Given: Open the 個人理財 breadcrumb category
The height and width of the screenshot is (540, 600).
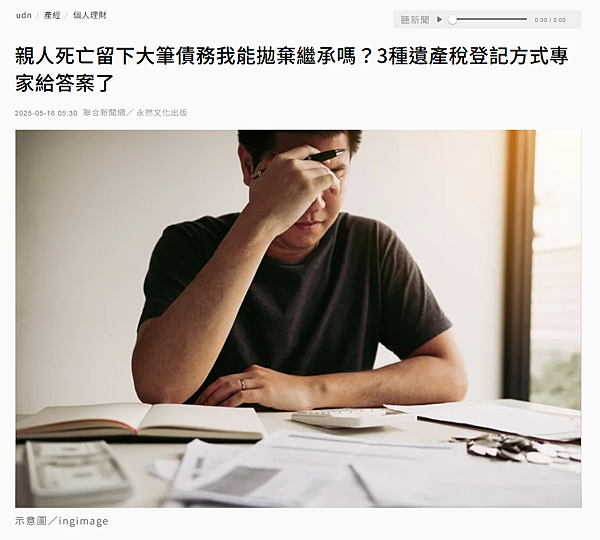Looking at the screenshot, I should [x=90, y=15].
